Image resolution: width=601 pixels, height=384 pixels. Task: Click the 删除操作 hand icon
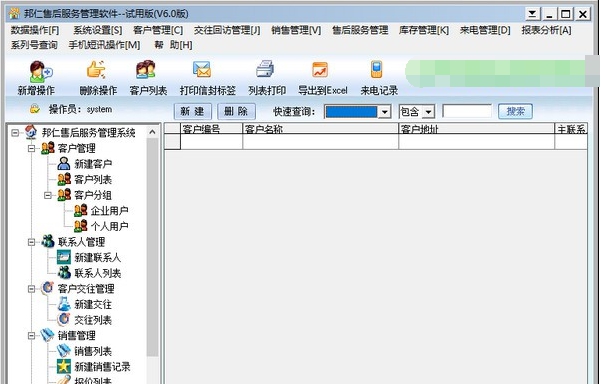[x=96, y=70]
